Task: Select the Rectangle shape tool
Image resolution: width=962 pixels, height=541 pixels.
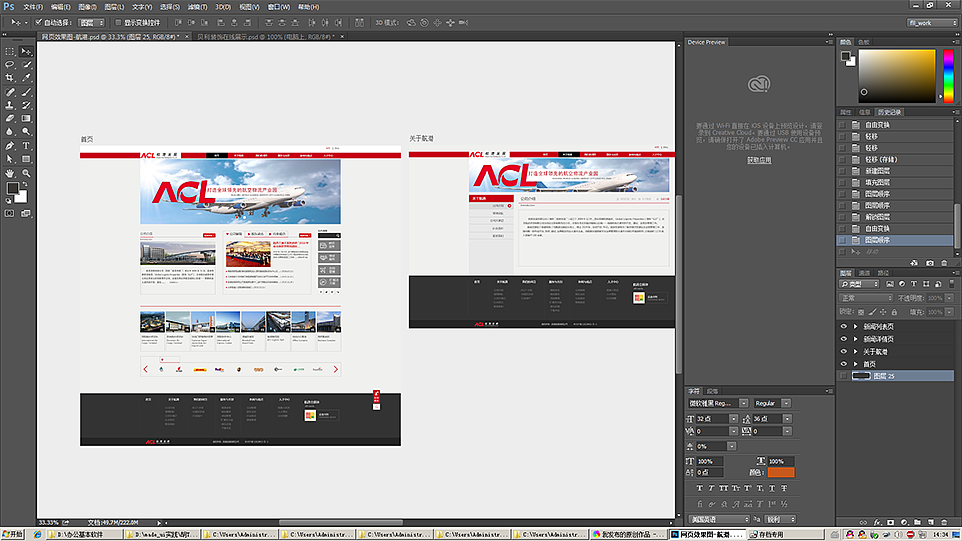Action: click(26, 159)
